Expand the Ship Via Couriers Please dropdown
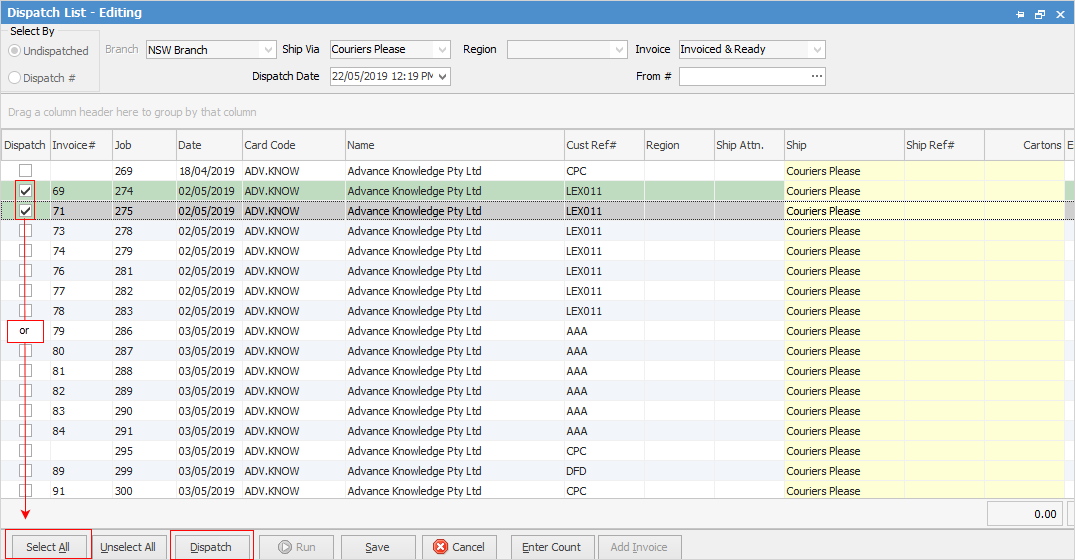The image size is (1075, 560). (442, 50)
